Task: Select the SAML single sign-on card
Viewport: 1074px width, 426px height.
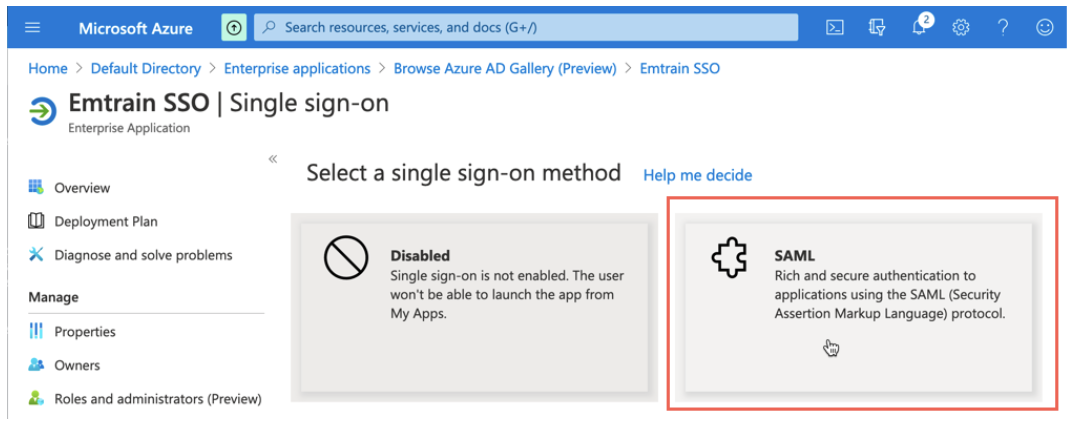Action: click(858, 307)
